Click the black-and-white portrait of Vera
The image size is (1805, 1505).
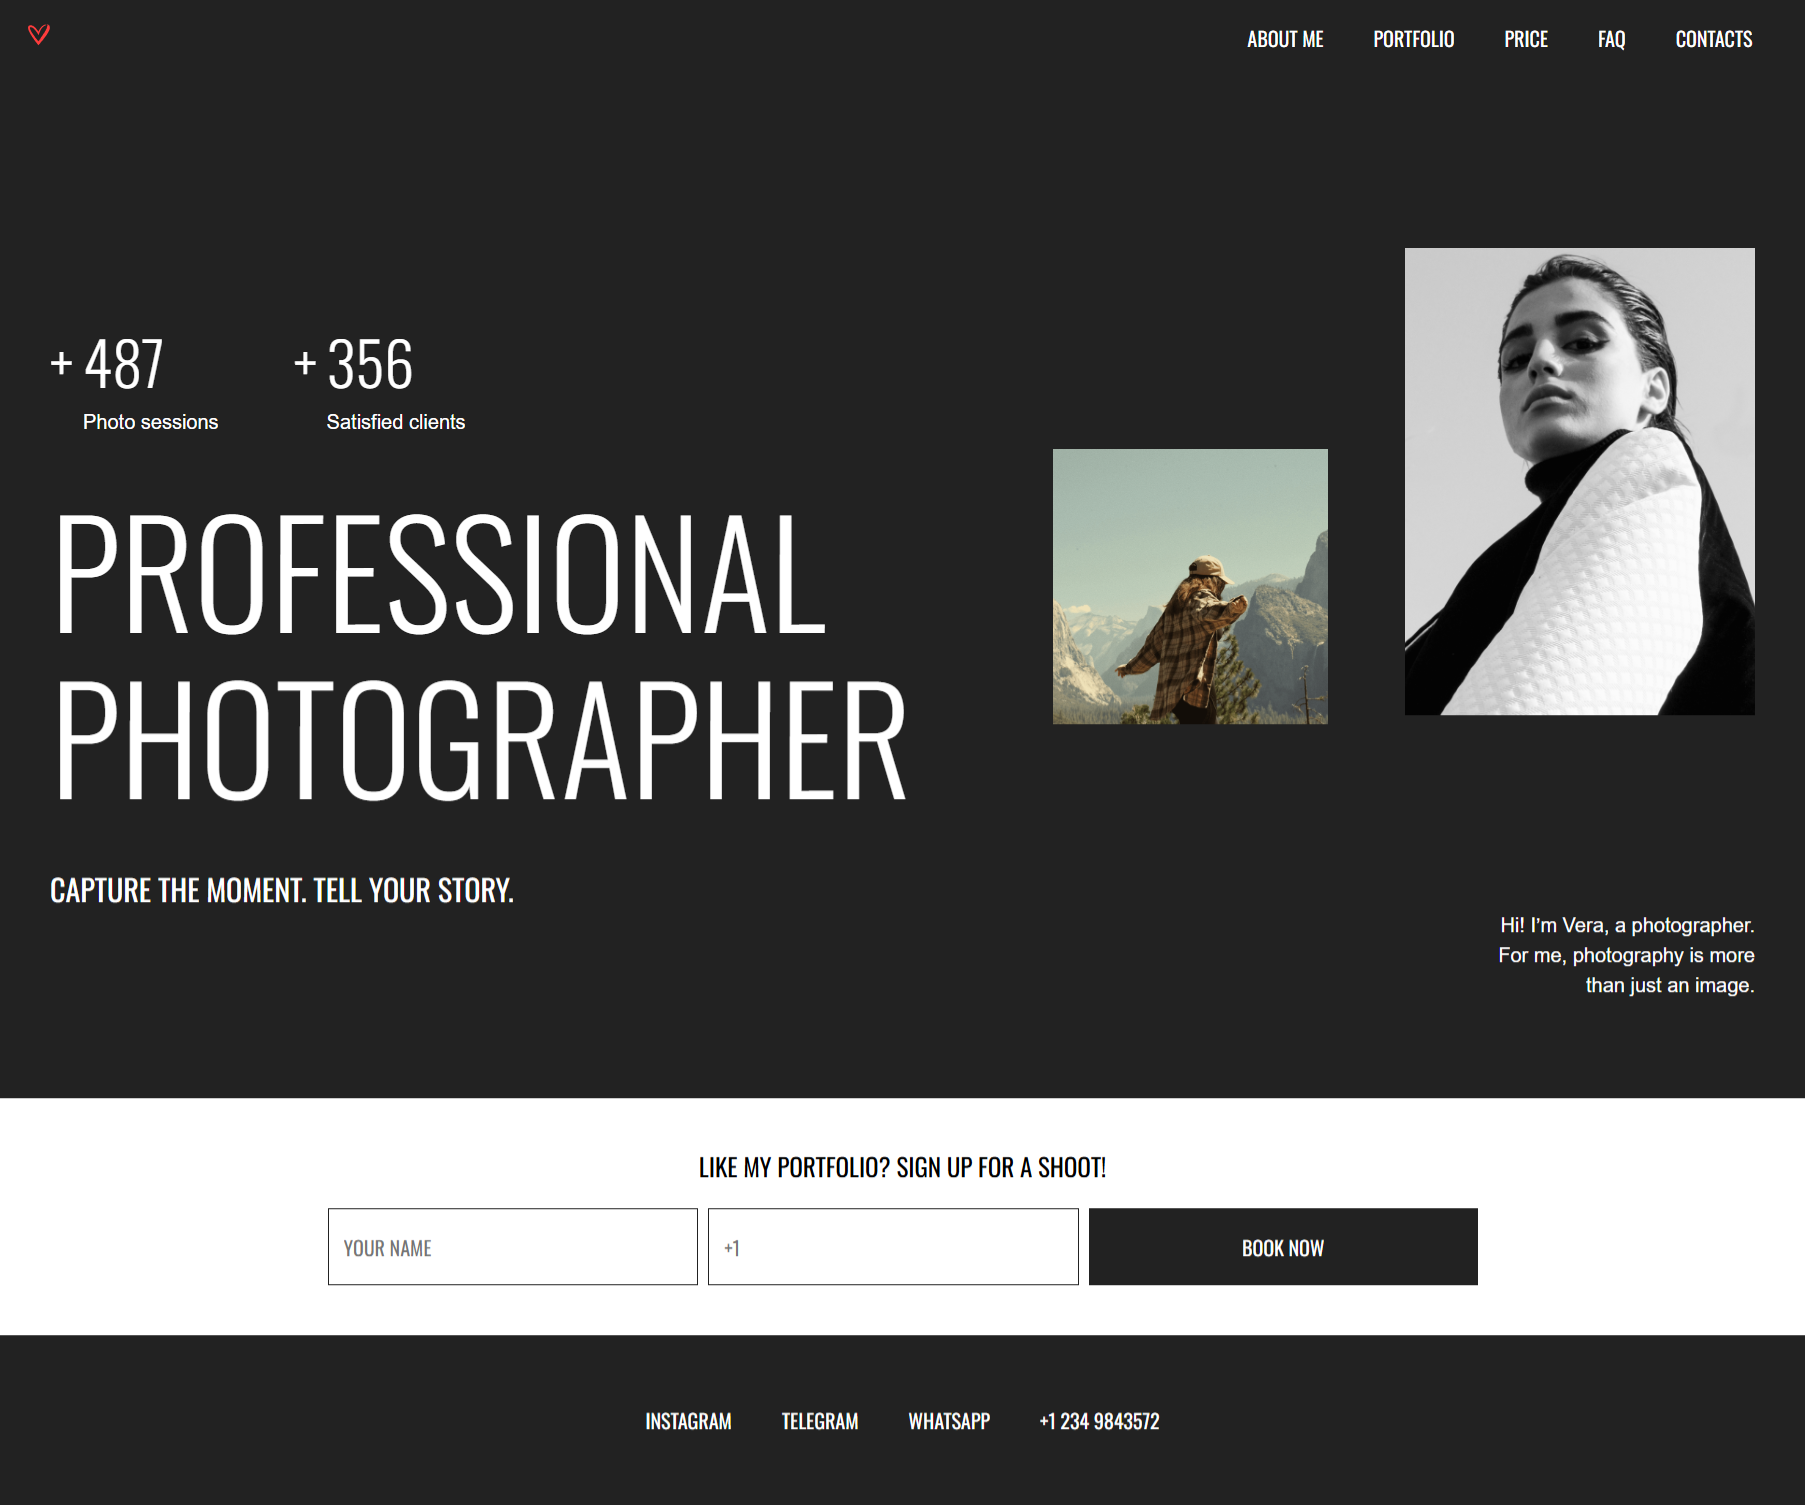[x=1579, y=480]
